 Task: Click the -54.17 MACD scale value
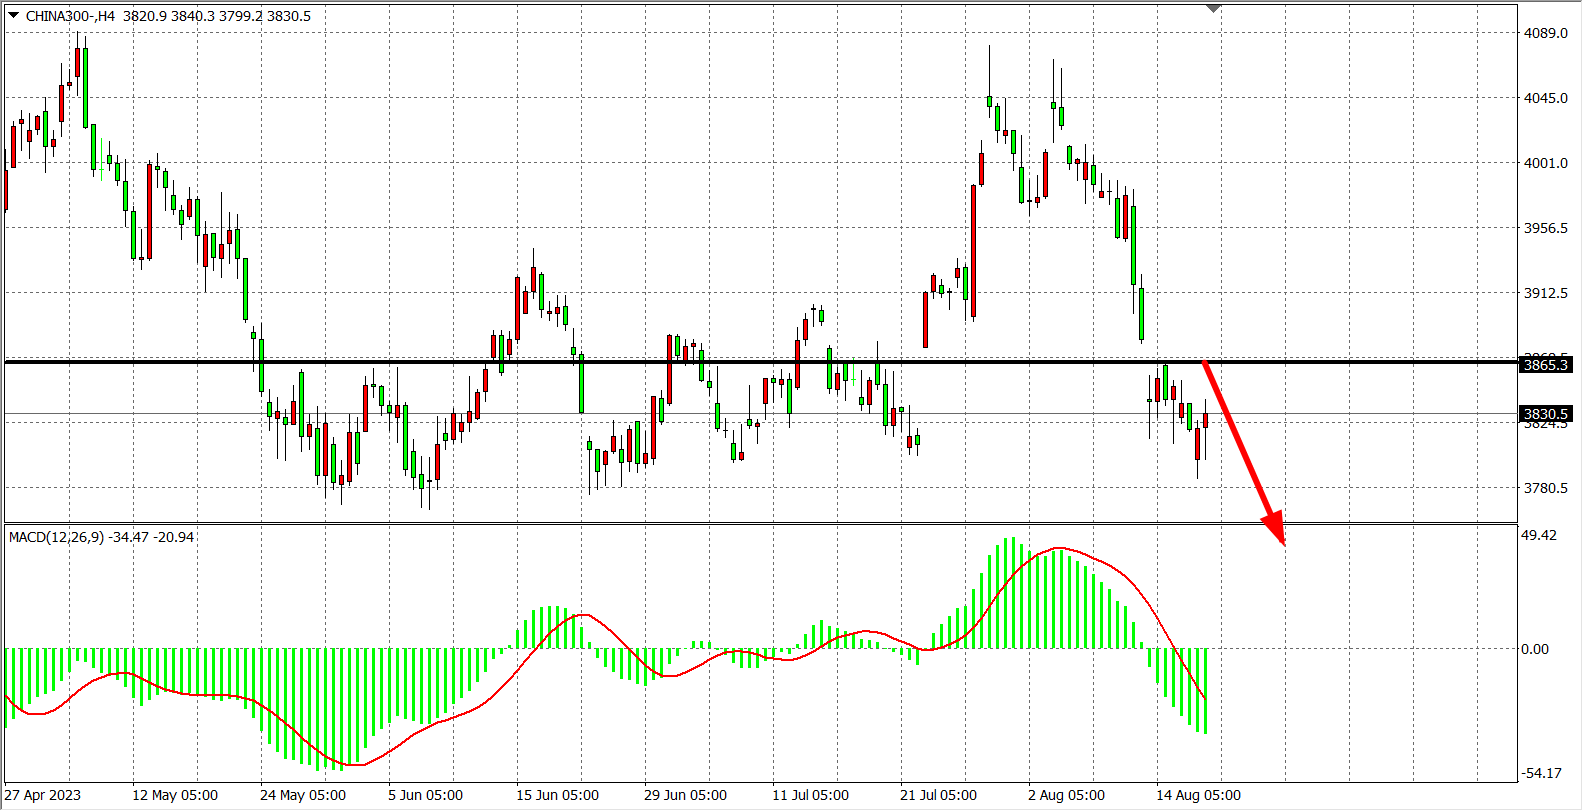pos(1540,773)
